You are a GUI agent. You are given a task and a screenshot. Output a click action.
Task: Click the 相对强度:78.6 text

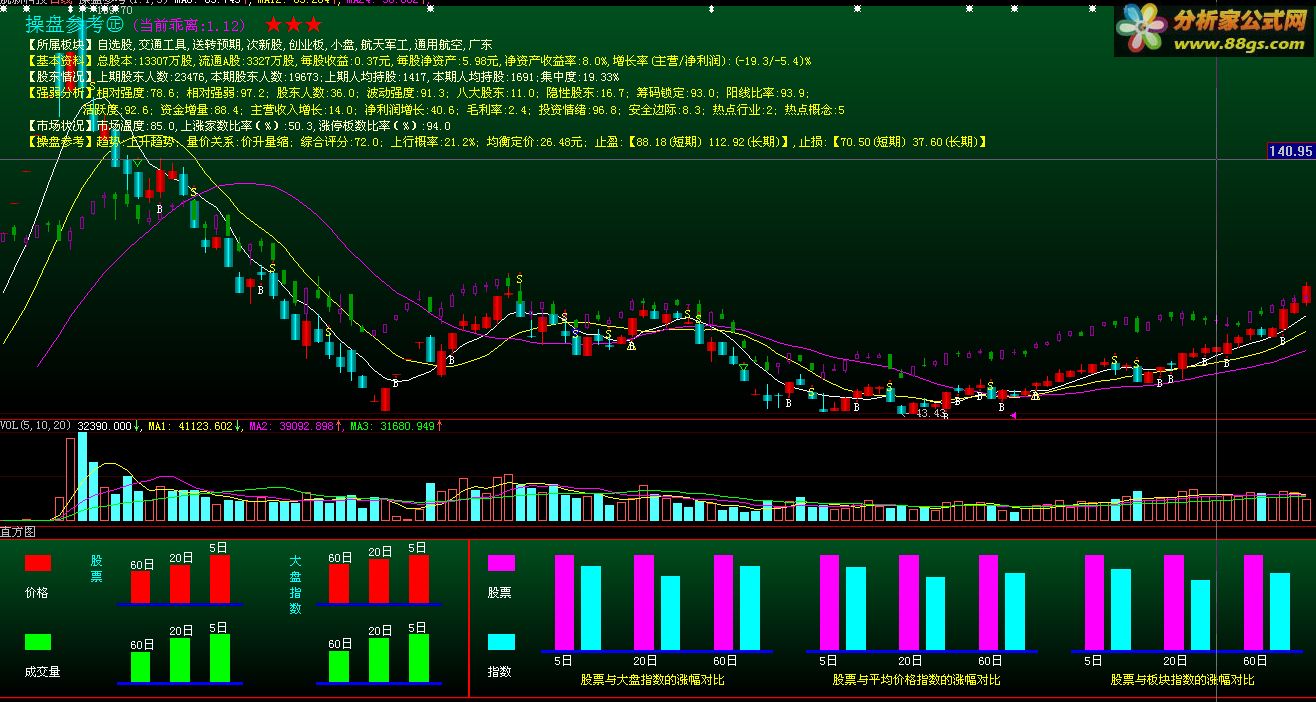click(137, 93)
